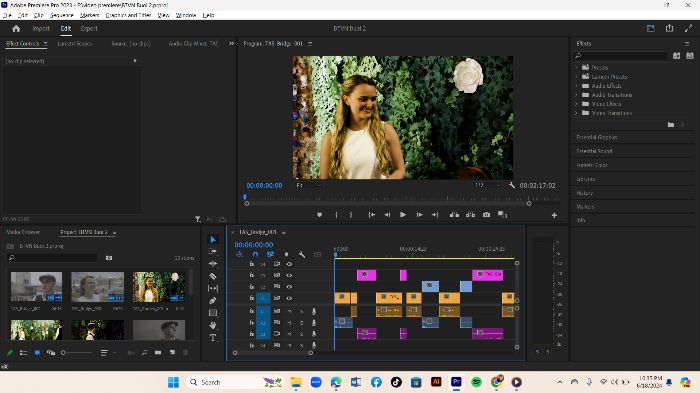The height and width of the screenshot is (393, 700).
Task: Click the New Bin folder icon in Effects
Action: point(671,125)
